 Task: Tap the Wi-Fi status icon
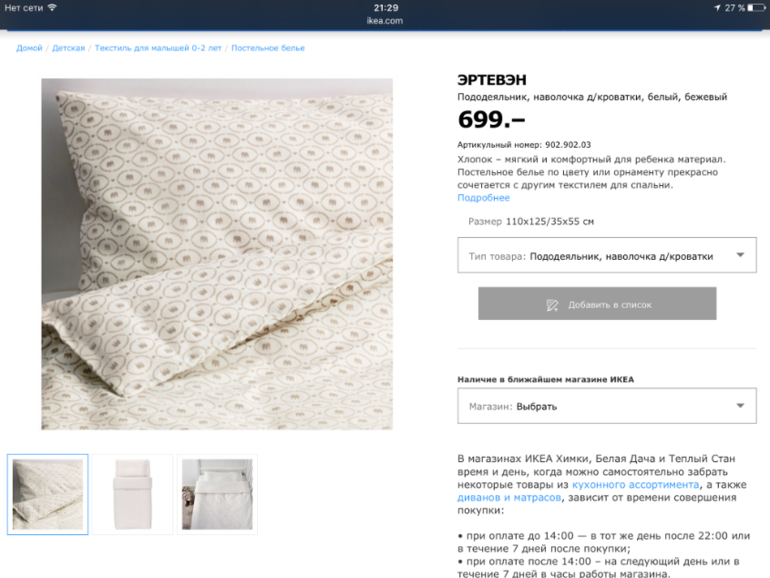[52, 7]
